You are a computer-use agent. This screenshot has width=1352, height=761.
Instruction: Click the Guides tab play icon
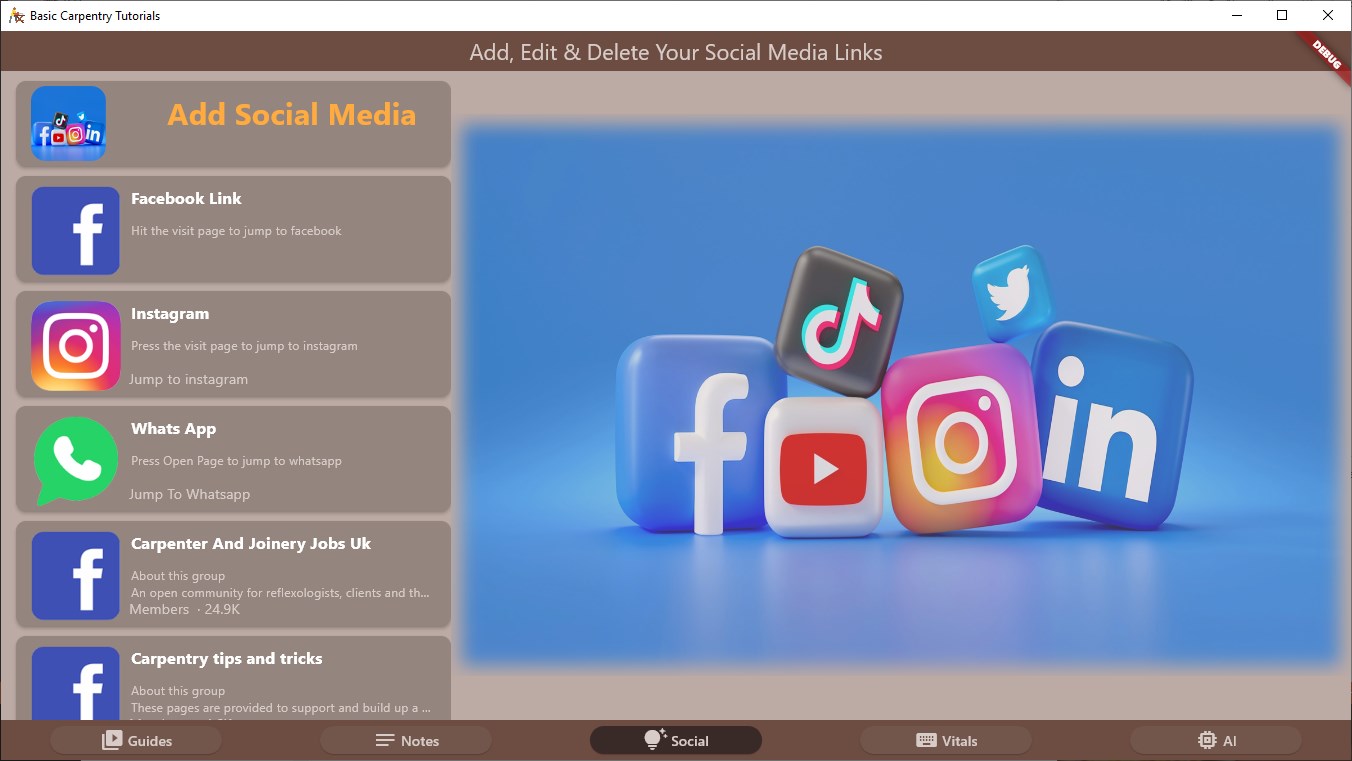111,740
